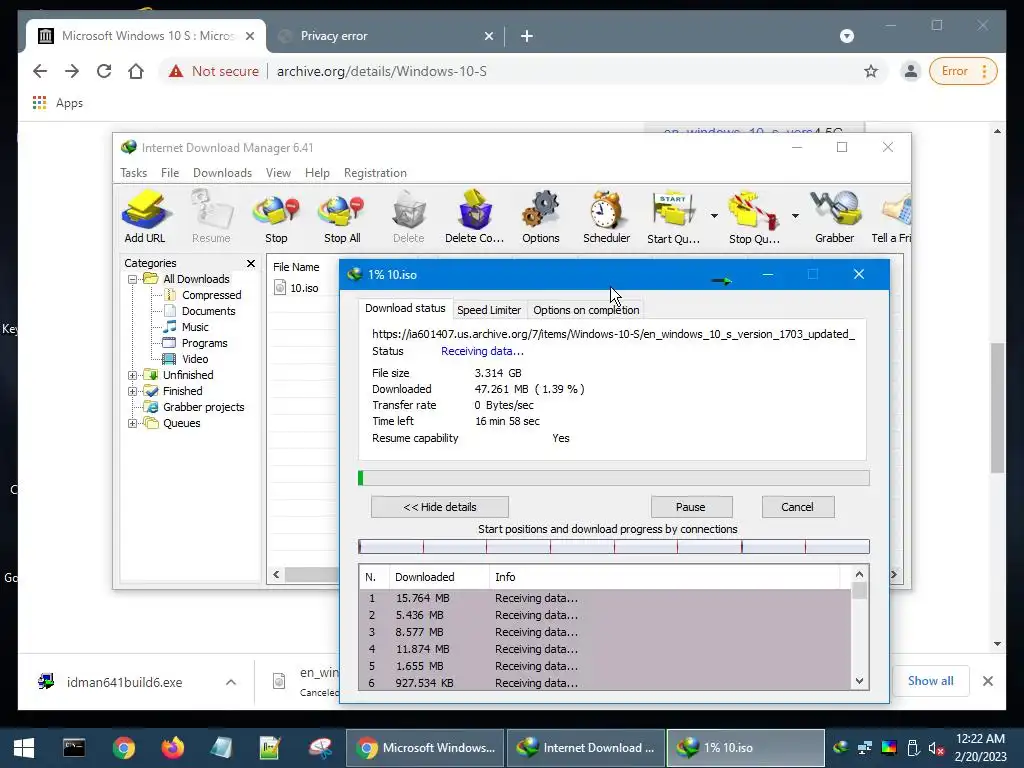1024x768 pixels.
Task: Open Firefox from the taskbar
Action: pos(173,748)
